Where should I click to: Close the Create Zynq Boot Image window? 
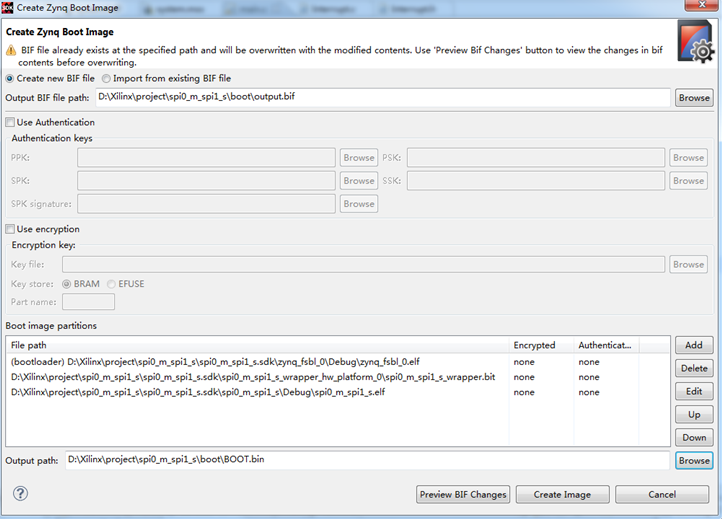(702, 5)
